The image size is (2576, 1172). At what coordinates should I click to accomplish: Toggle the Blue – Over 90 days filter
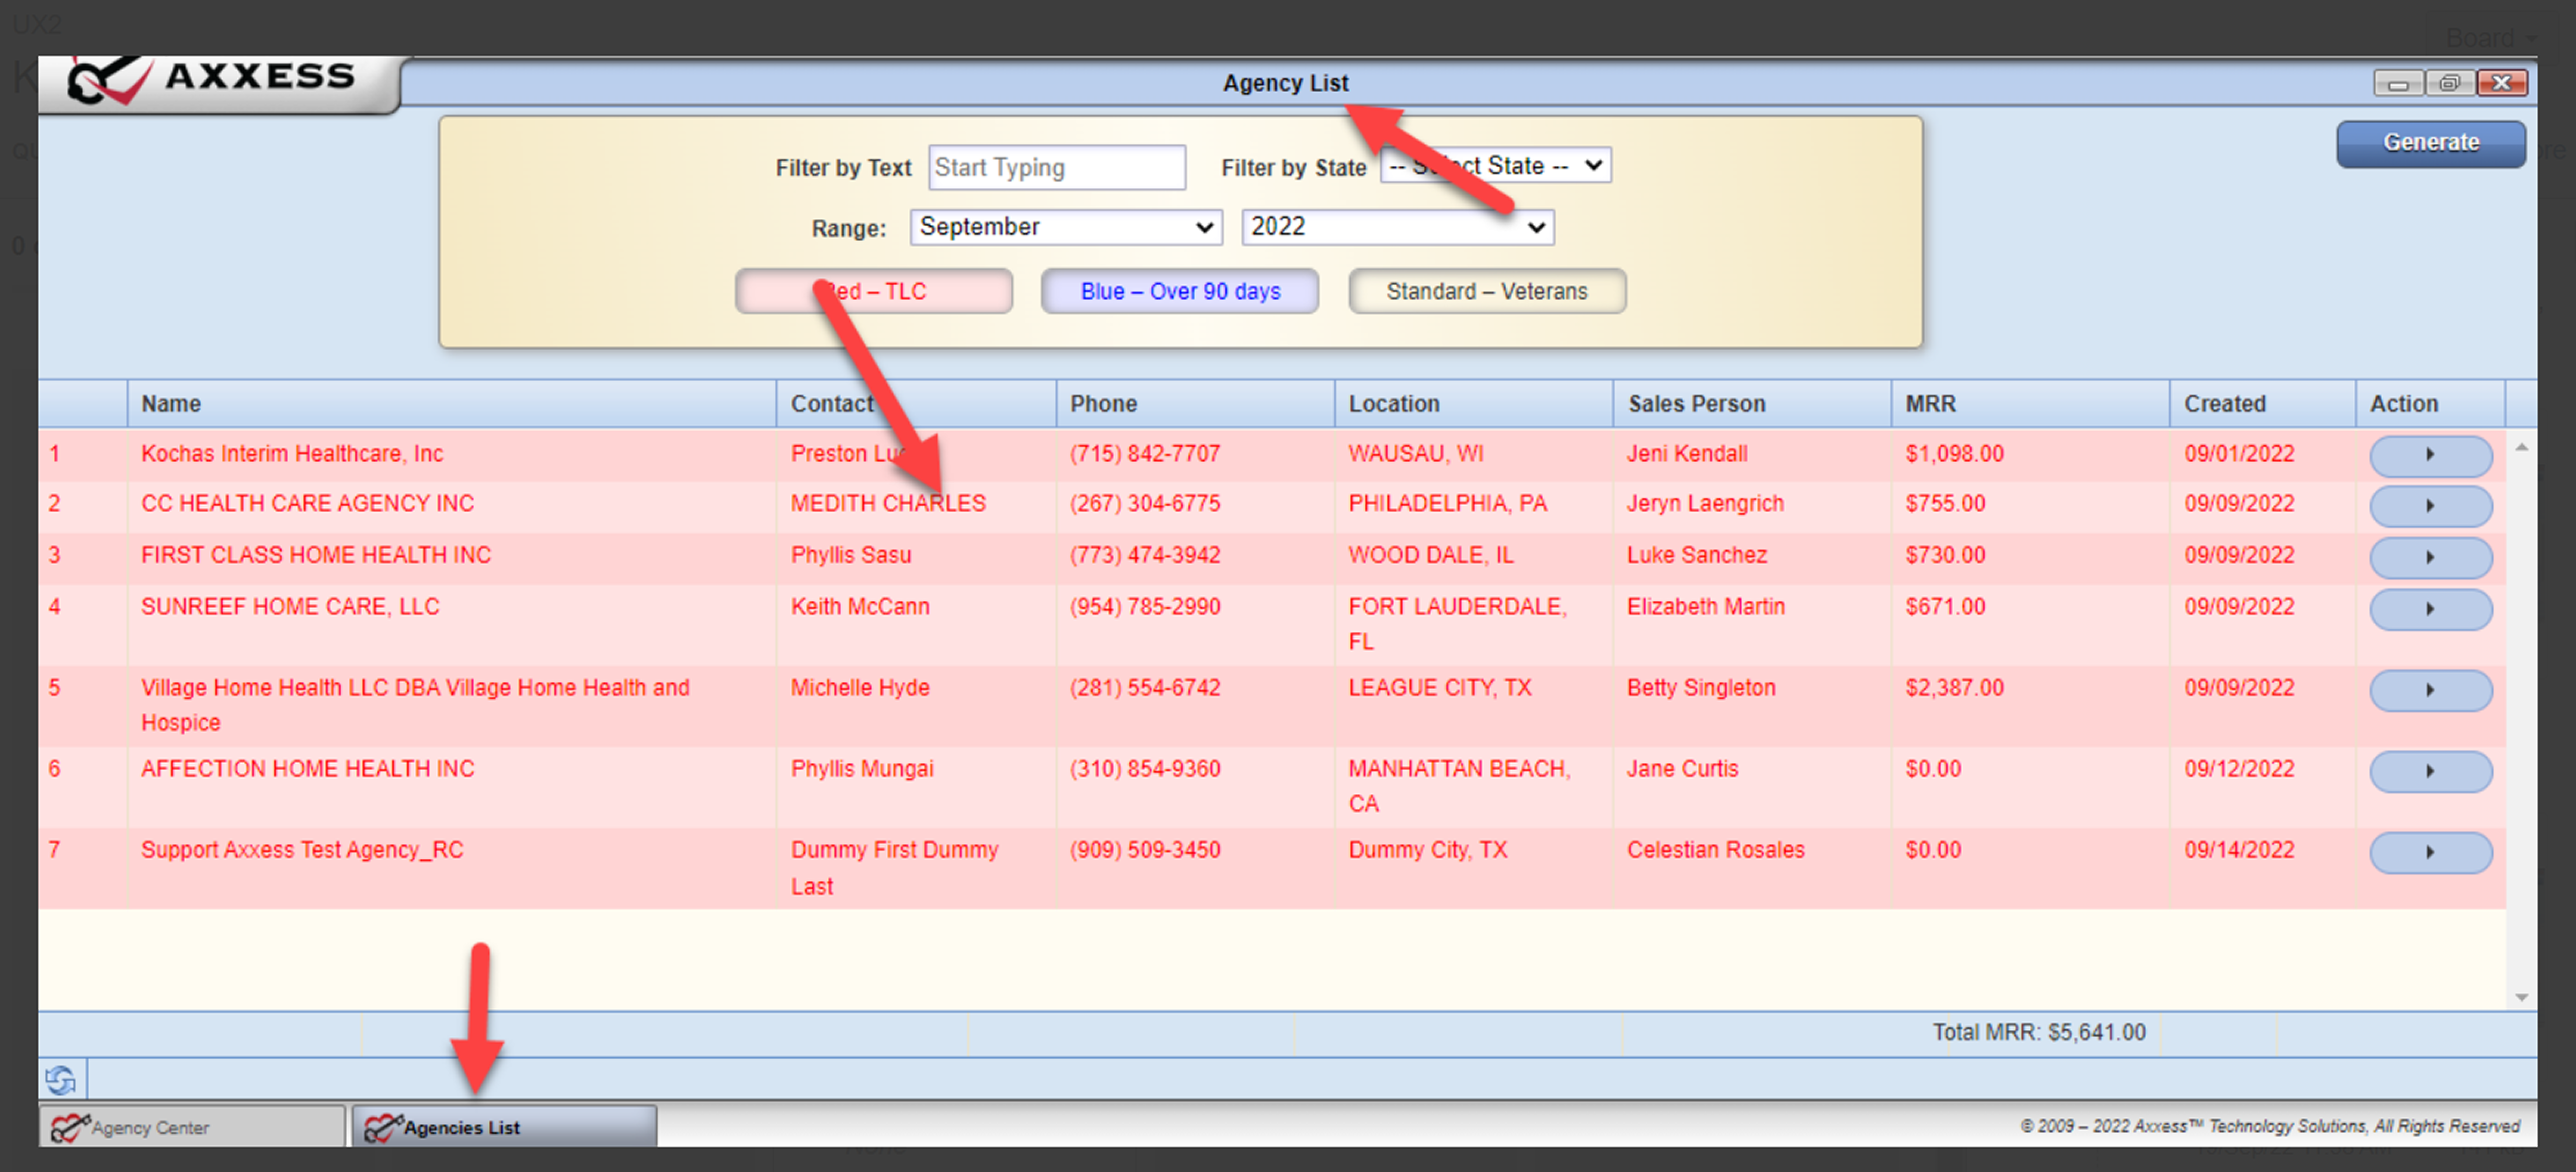(x=1180, y=291)
